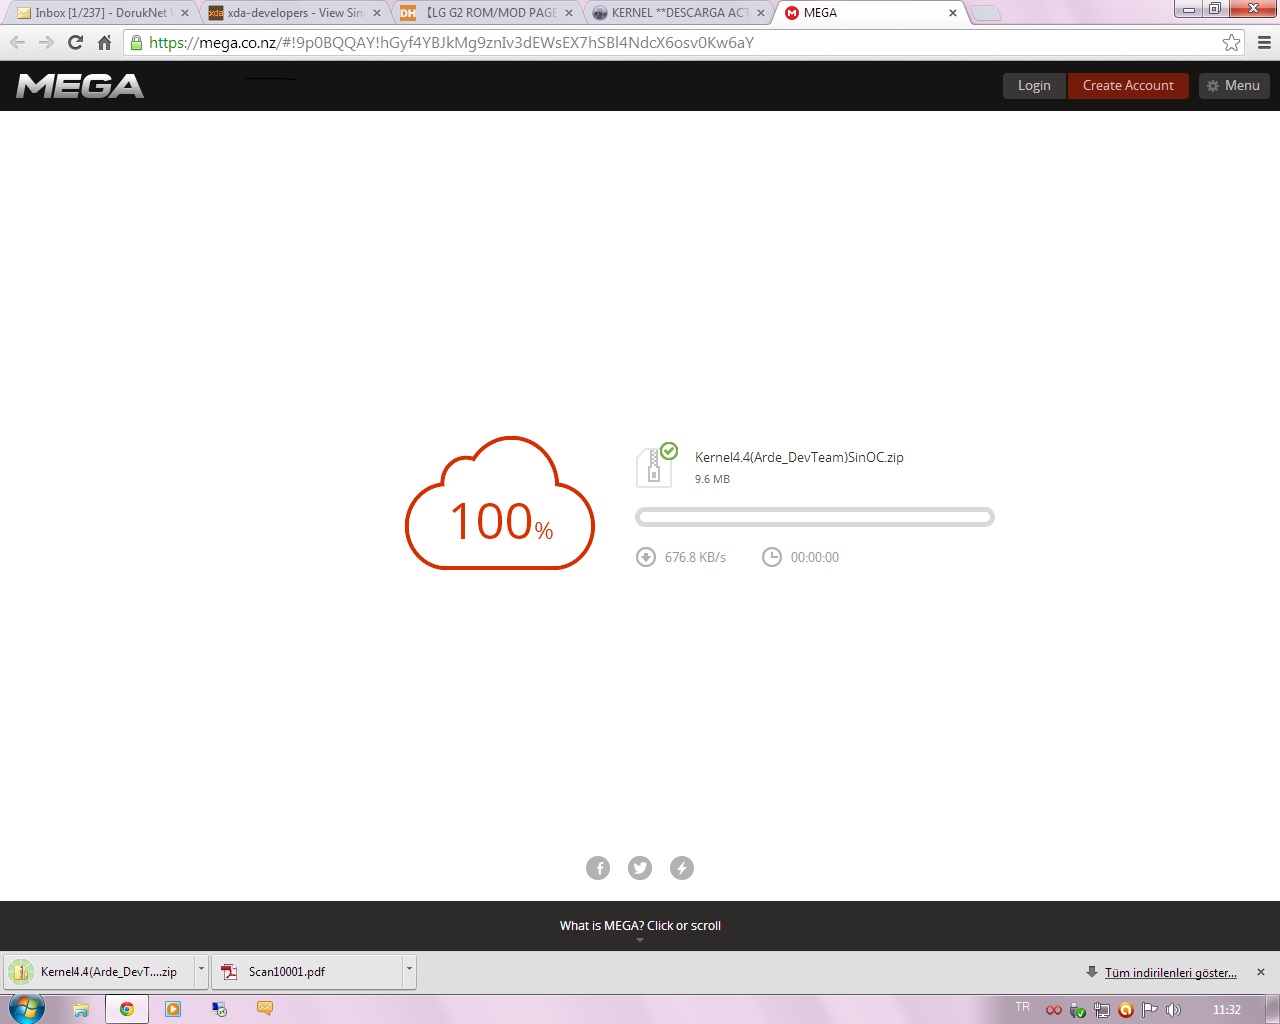Go to browser home page icon
Screen dimensions: 1280x1024
click(x=104, y=42)
